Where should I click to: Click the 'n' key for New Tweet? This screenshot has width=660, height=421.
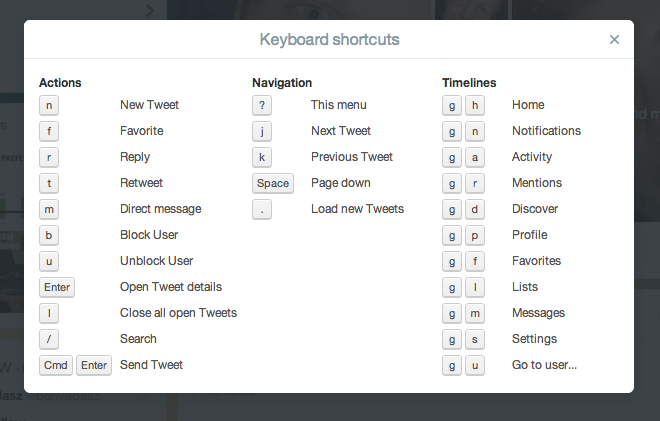coord(49,105)
